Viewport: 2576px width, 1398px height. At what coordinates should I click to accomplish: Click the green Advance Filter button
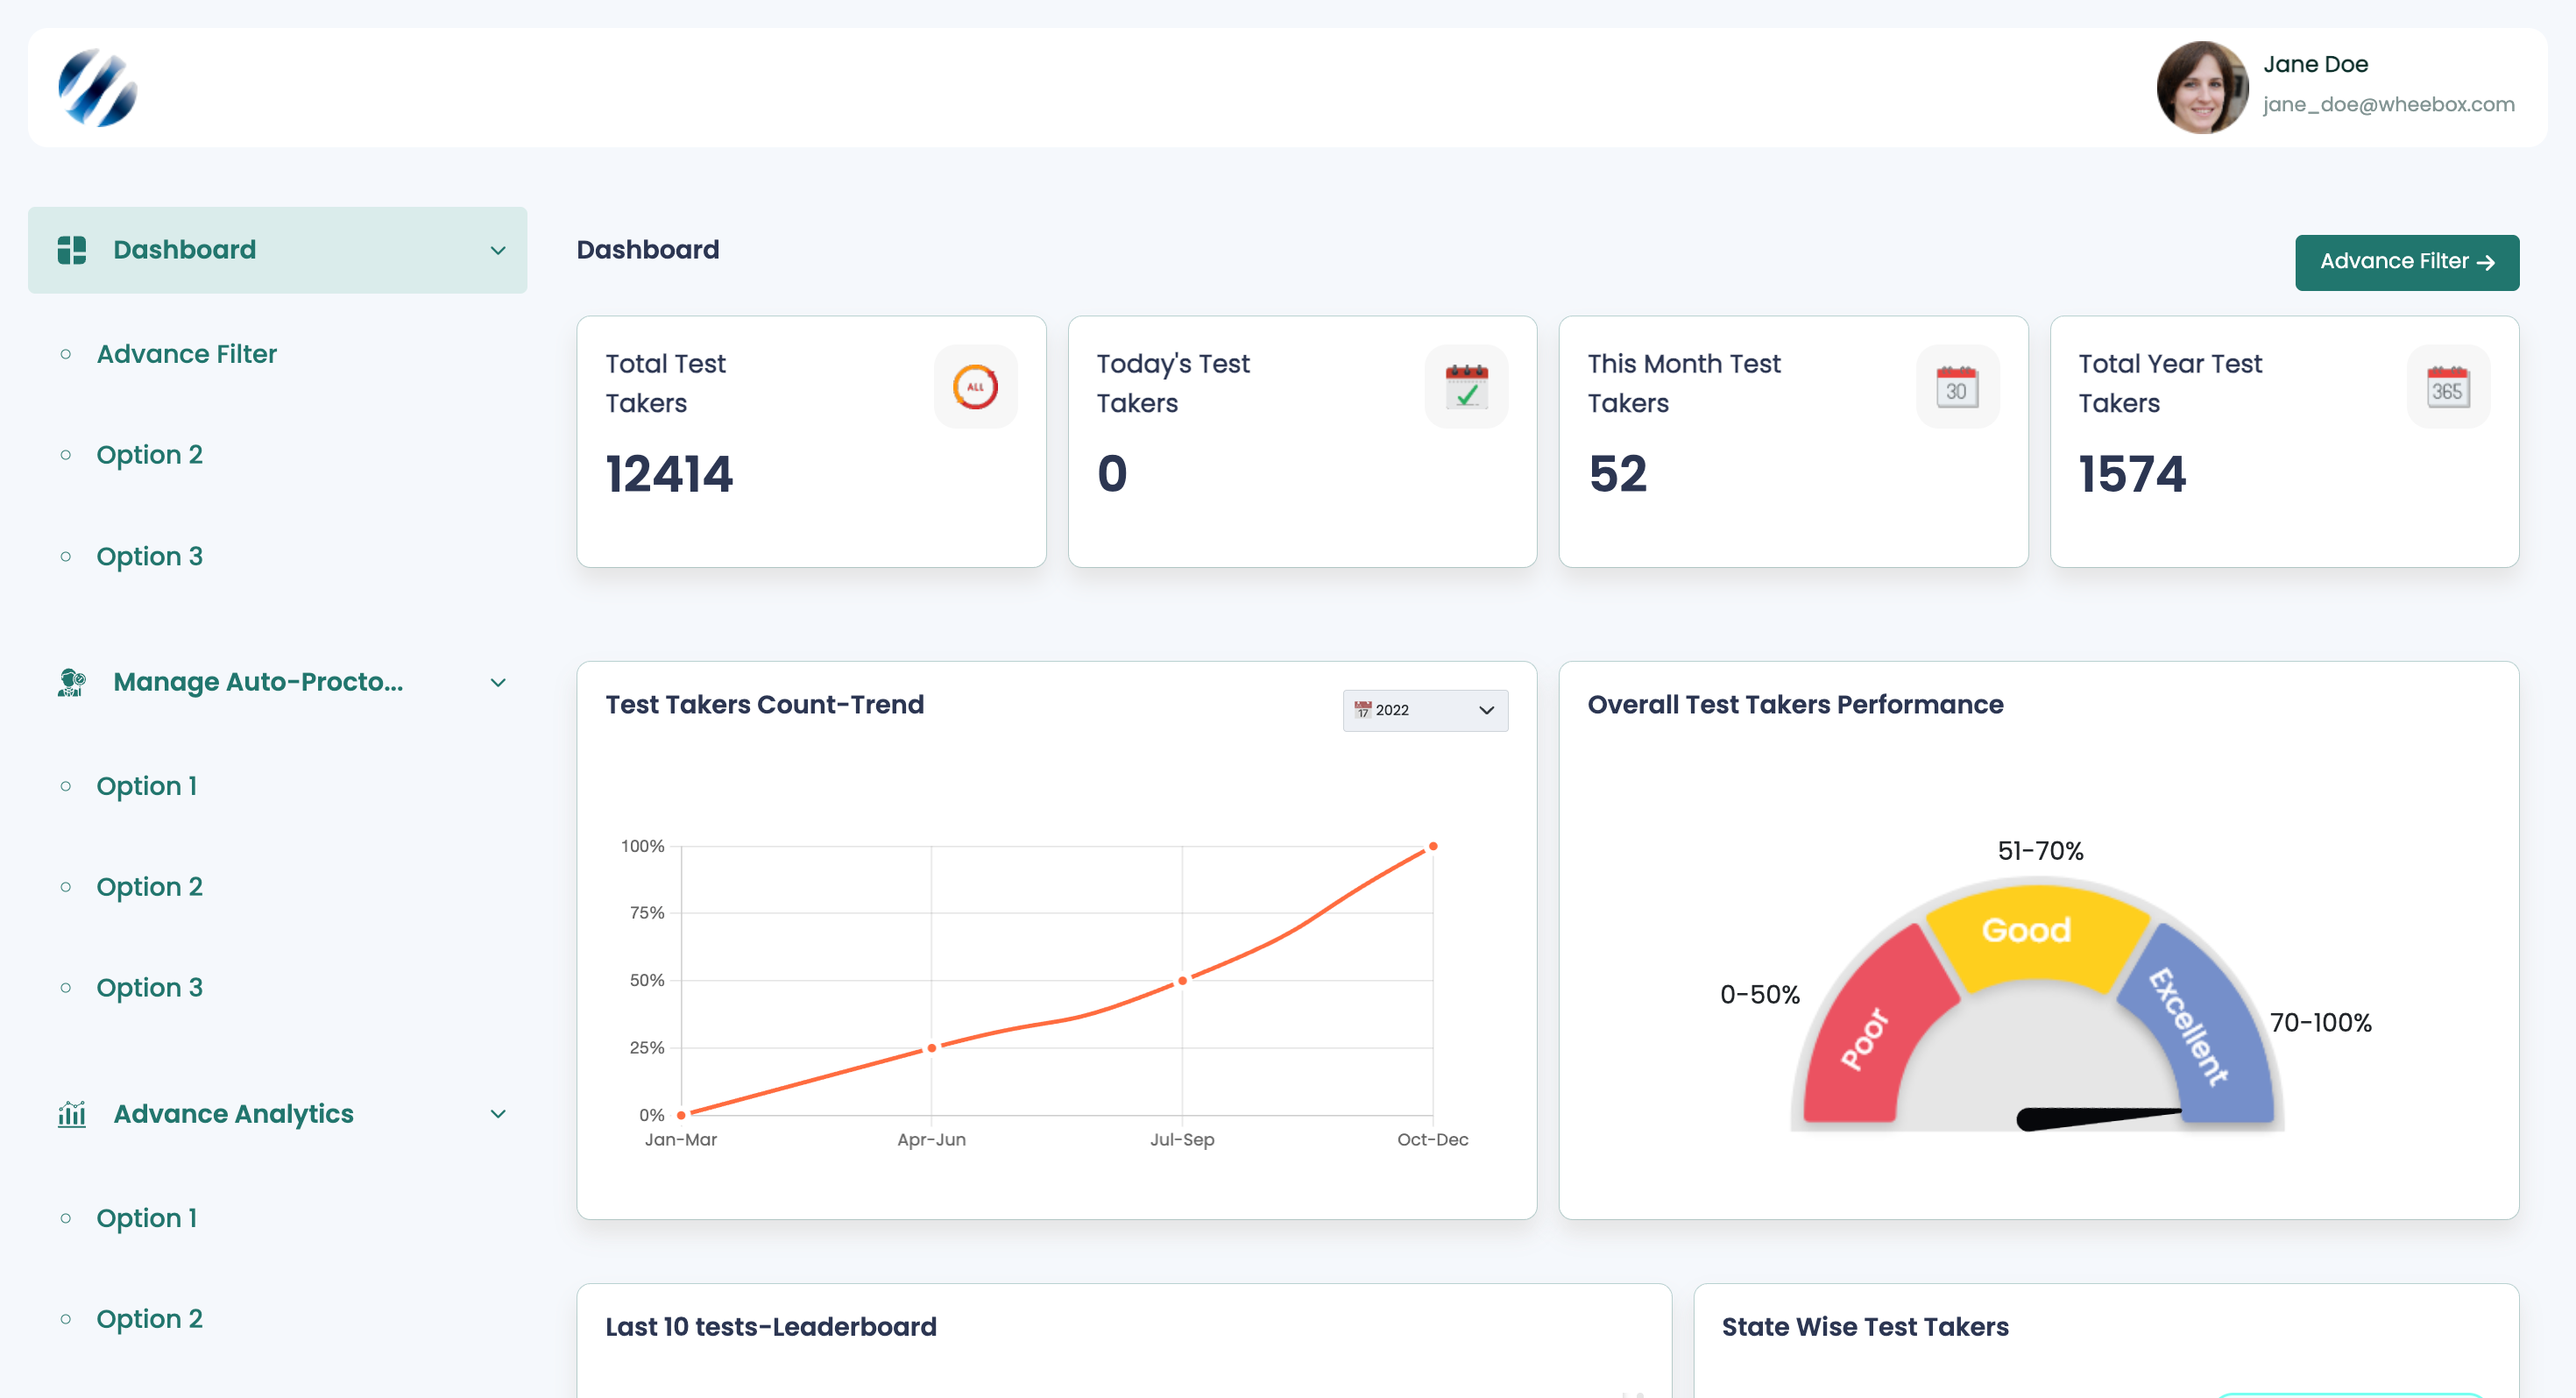coord(2406,262)
